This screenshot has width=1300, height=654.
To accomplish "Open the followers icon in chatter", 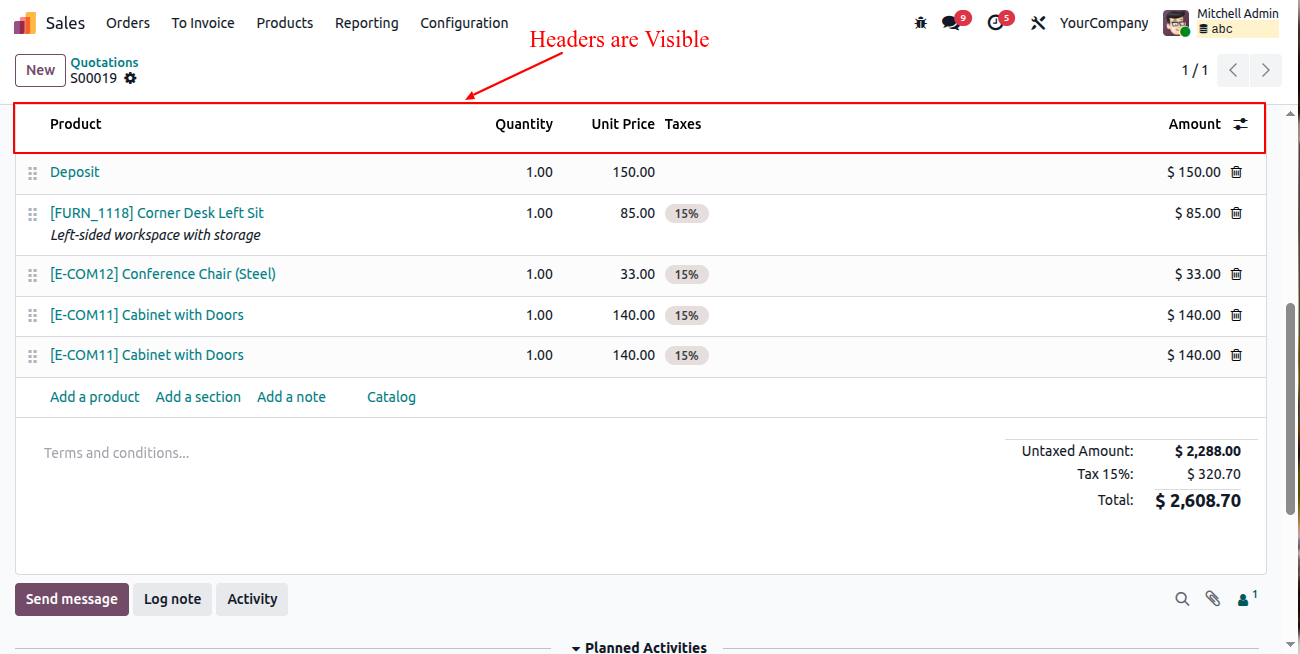I will [1245, 599].
